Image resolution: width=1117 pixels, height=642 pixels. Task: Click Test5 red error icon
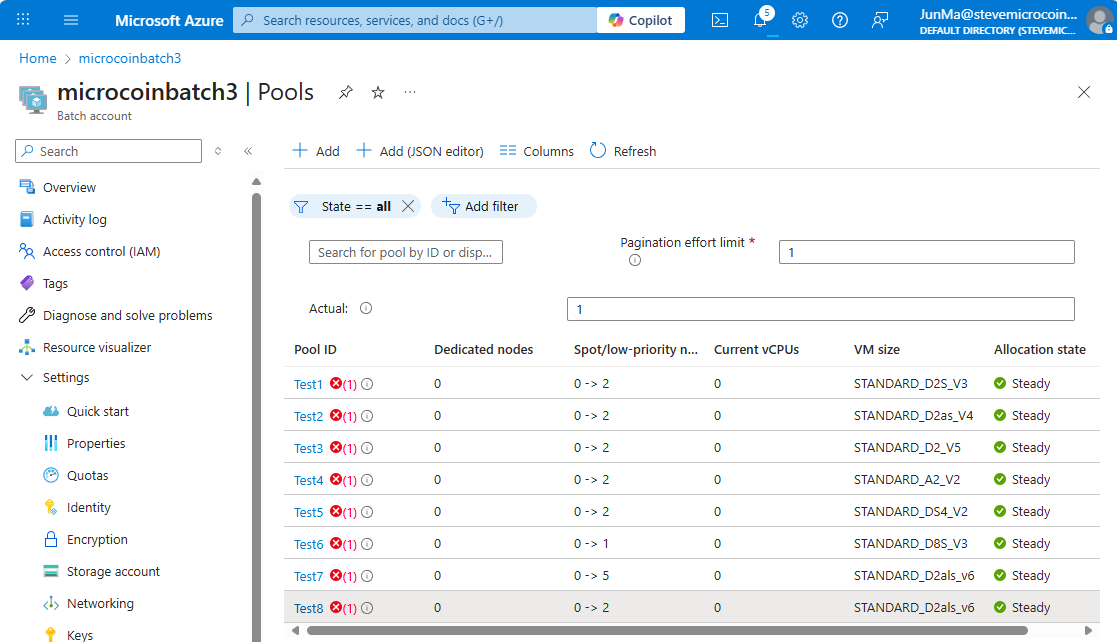coord(336,512)
